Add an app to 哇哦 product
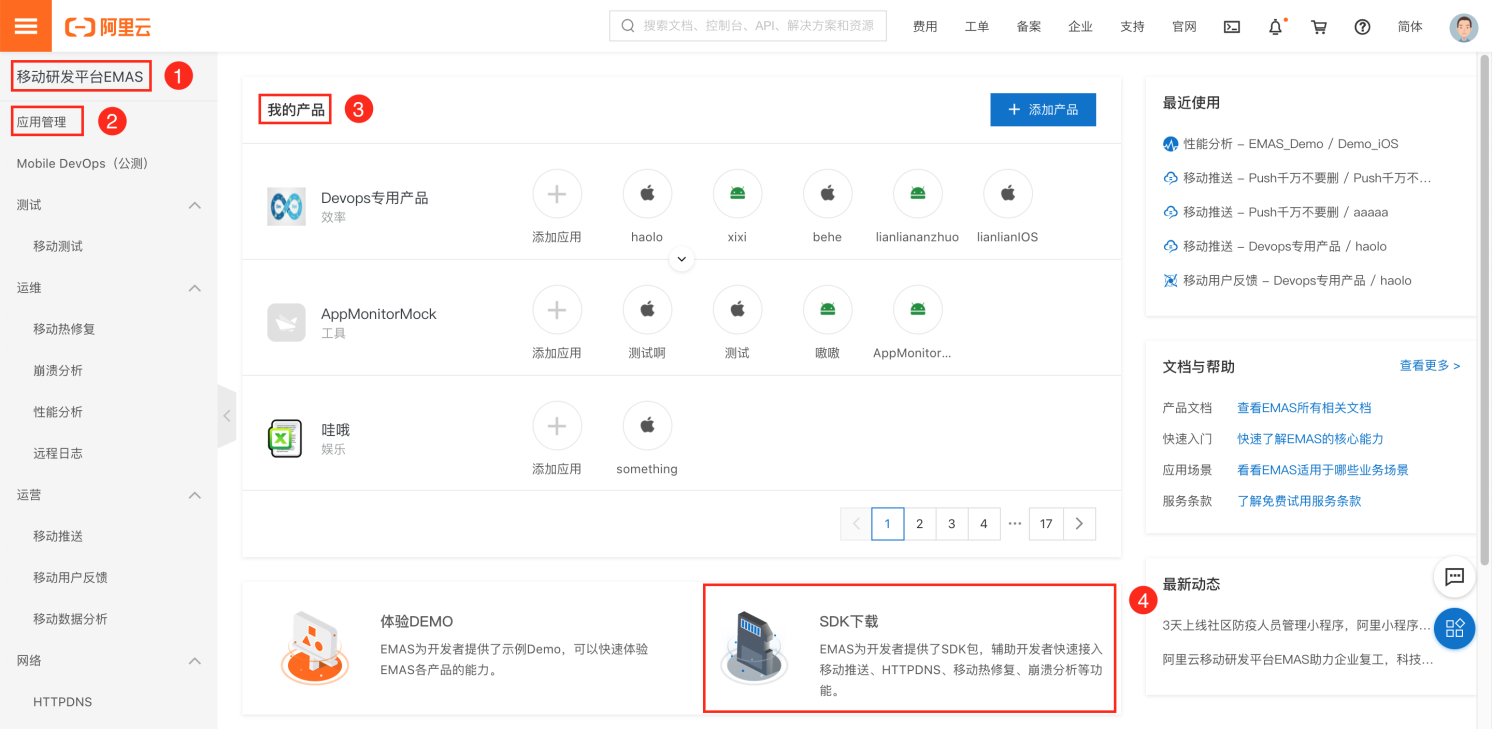 pyautogui.click(x=557, y=426)
